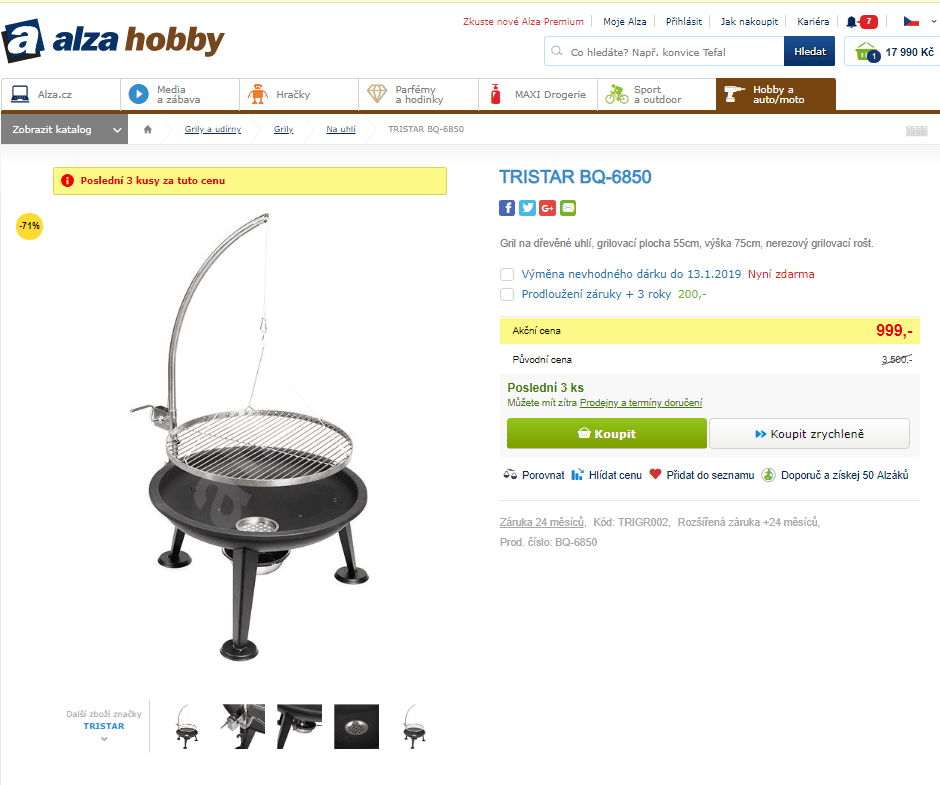This screenshot has height=785, width=940.
Task: Focus the Co hledáte search field
Action: (x=664, y=52)
